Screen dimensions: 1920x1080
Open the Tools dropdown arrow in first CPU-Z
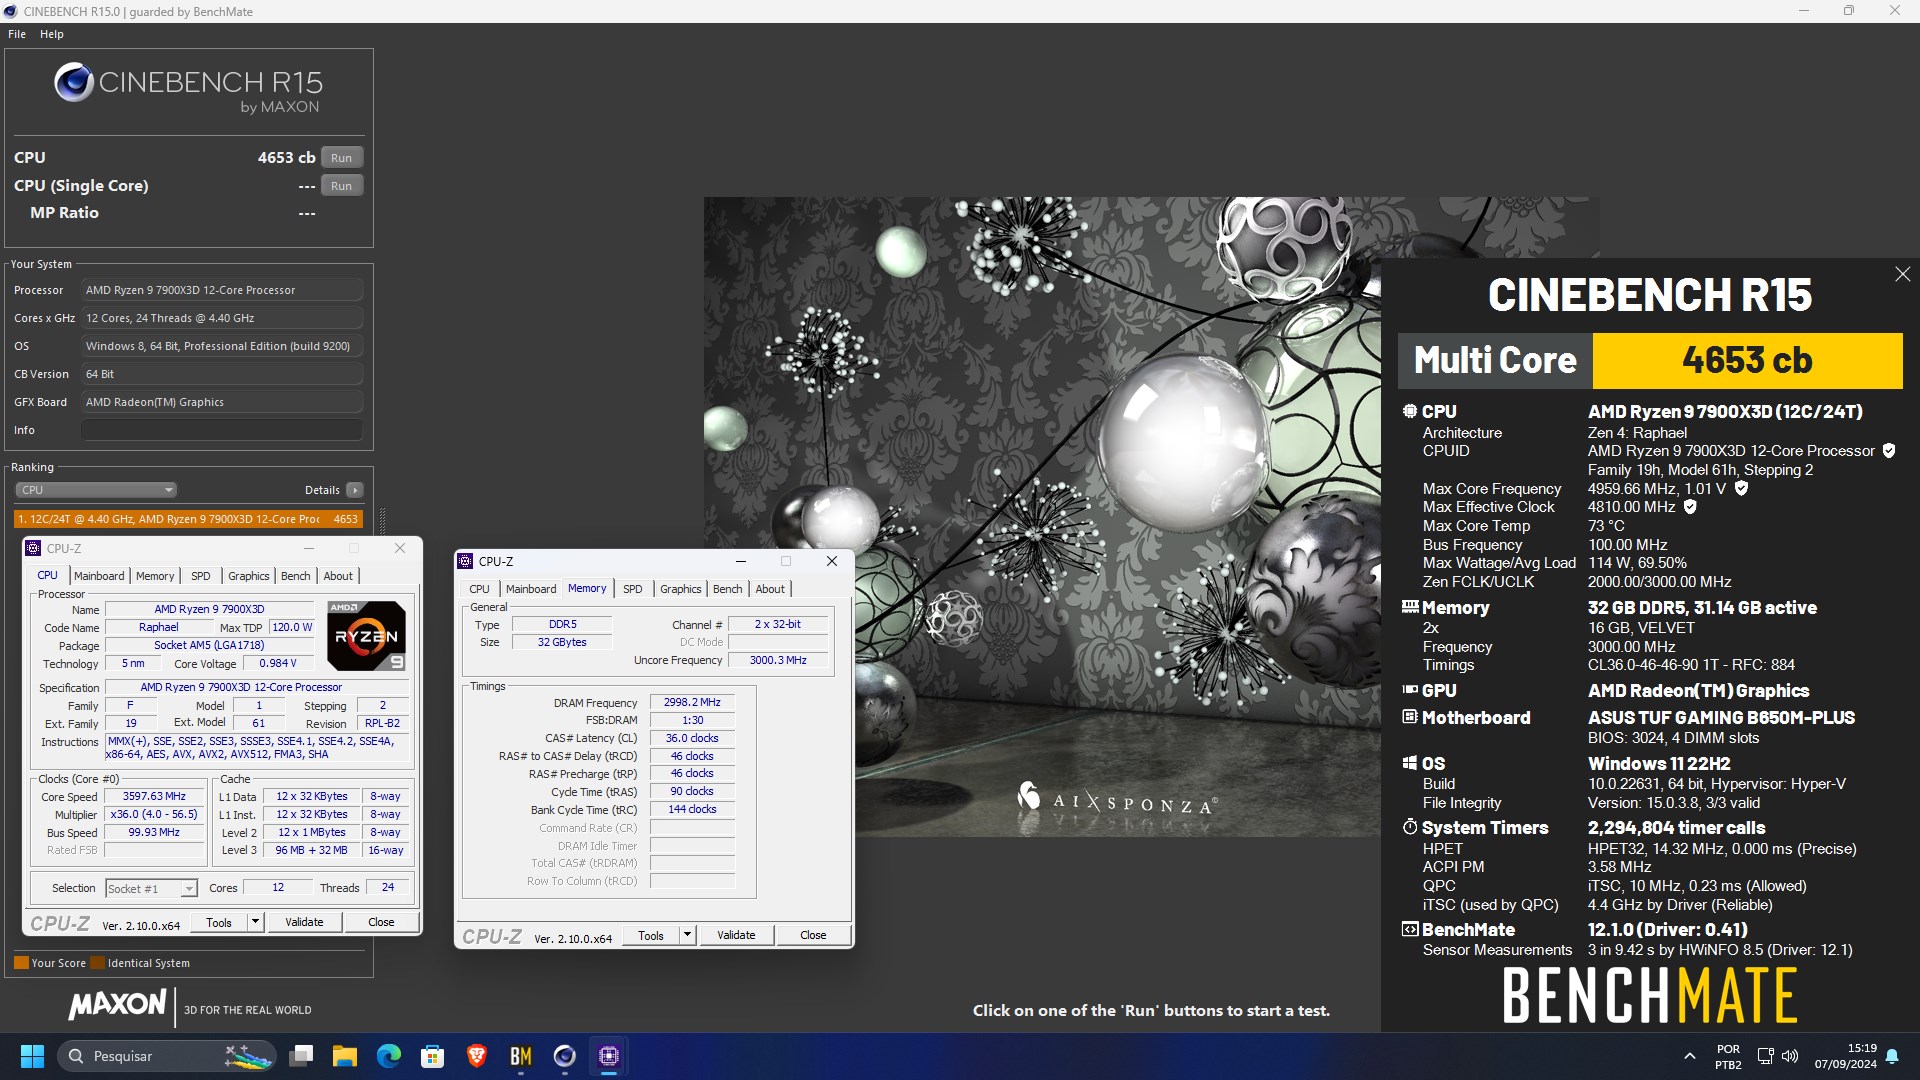point(256,922)
